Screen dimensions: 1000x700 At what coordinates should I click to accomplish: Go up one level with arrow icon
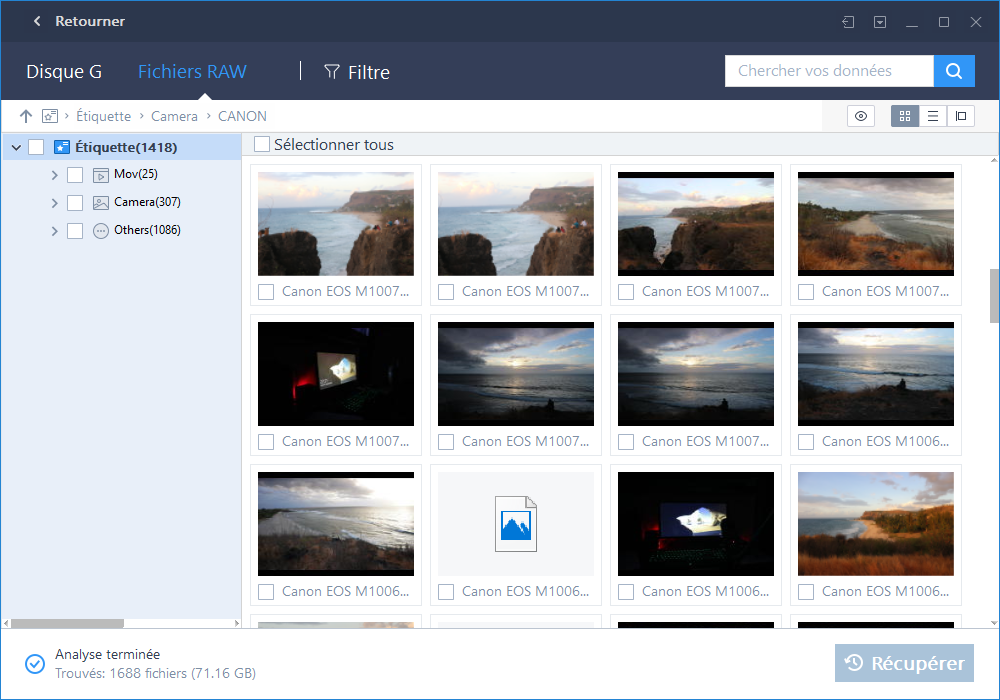[26, 116]
